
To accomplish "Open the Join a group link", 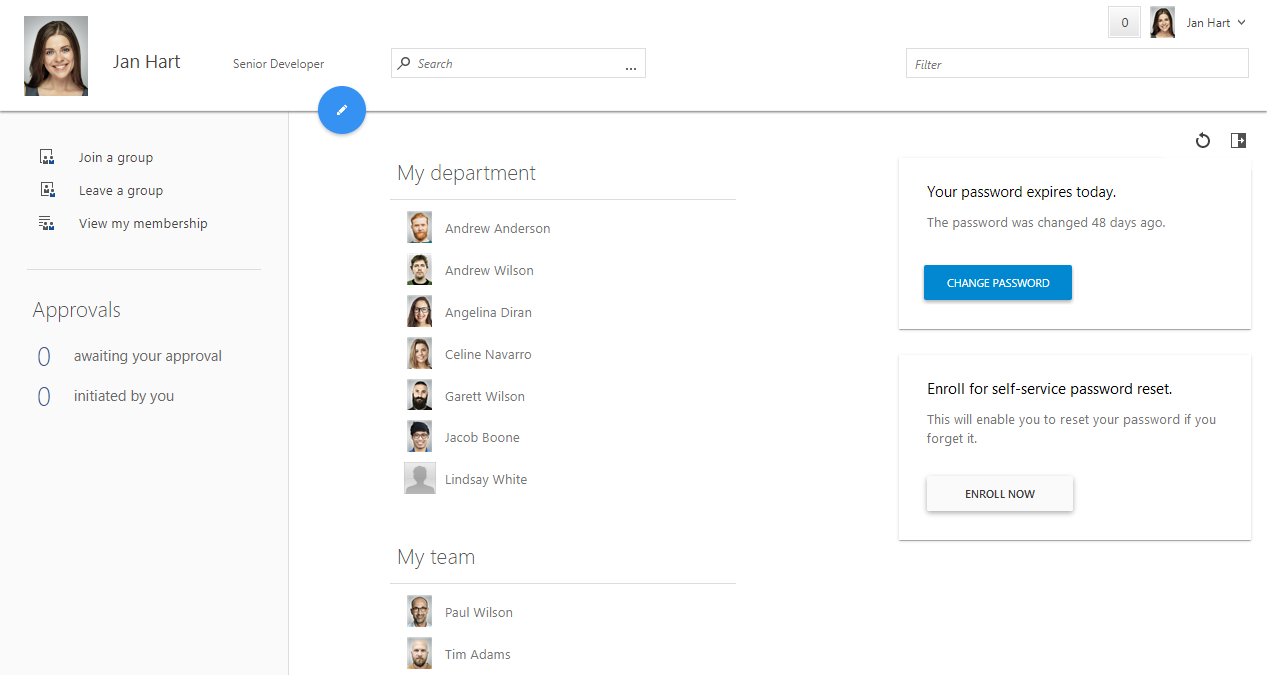I will [116, 157].
